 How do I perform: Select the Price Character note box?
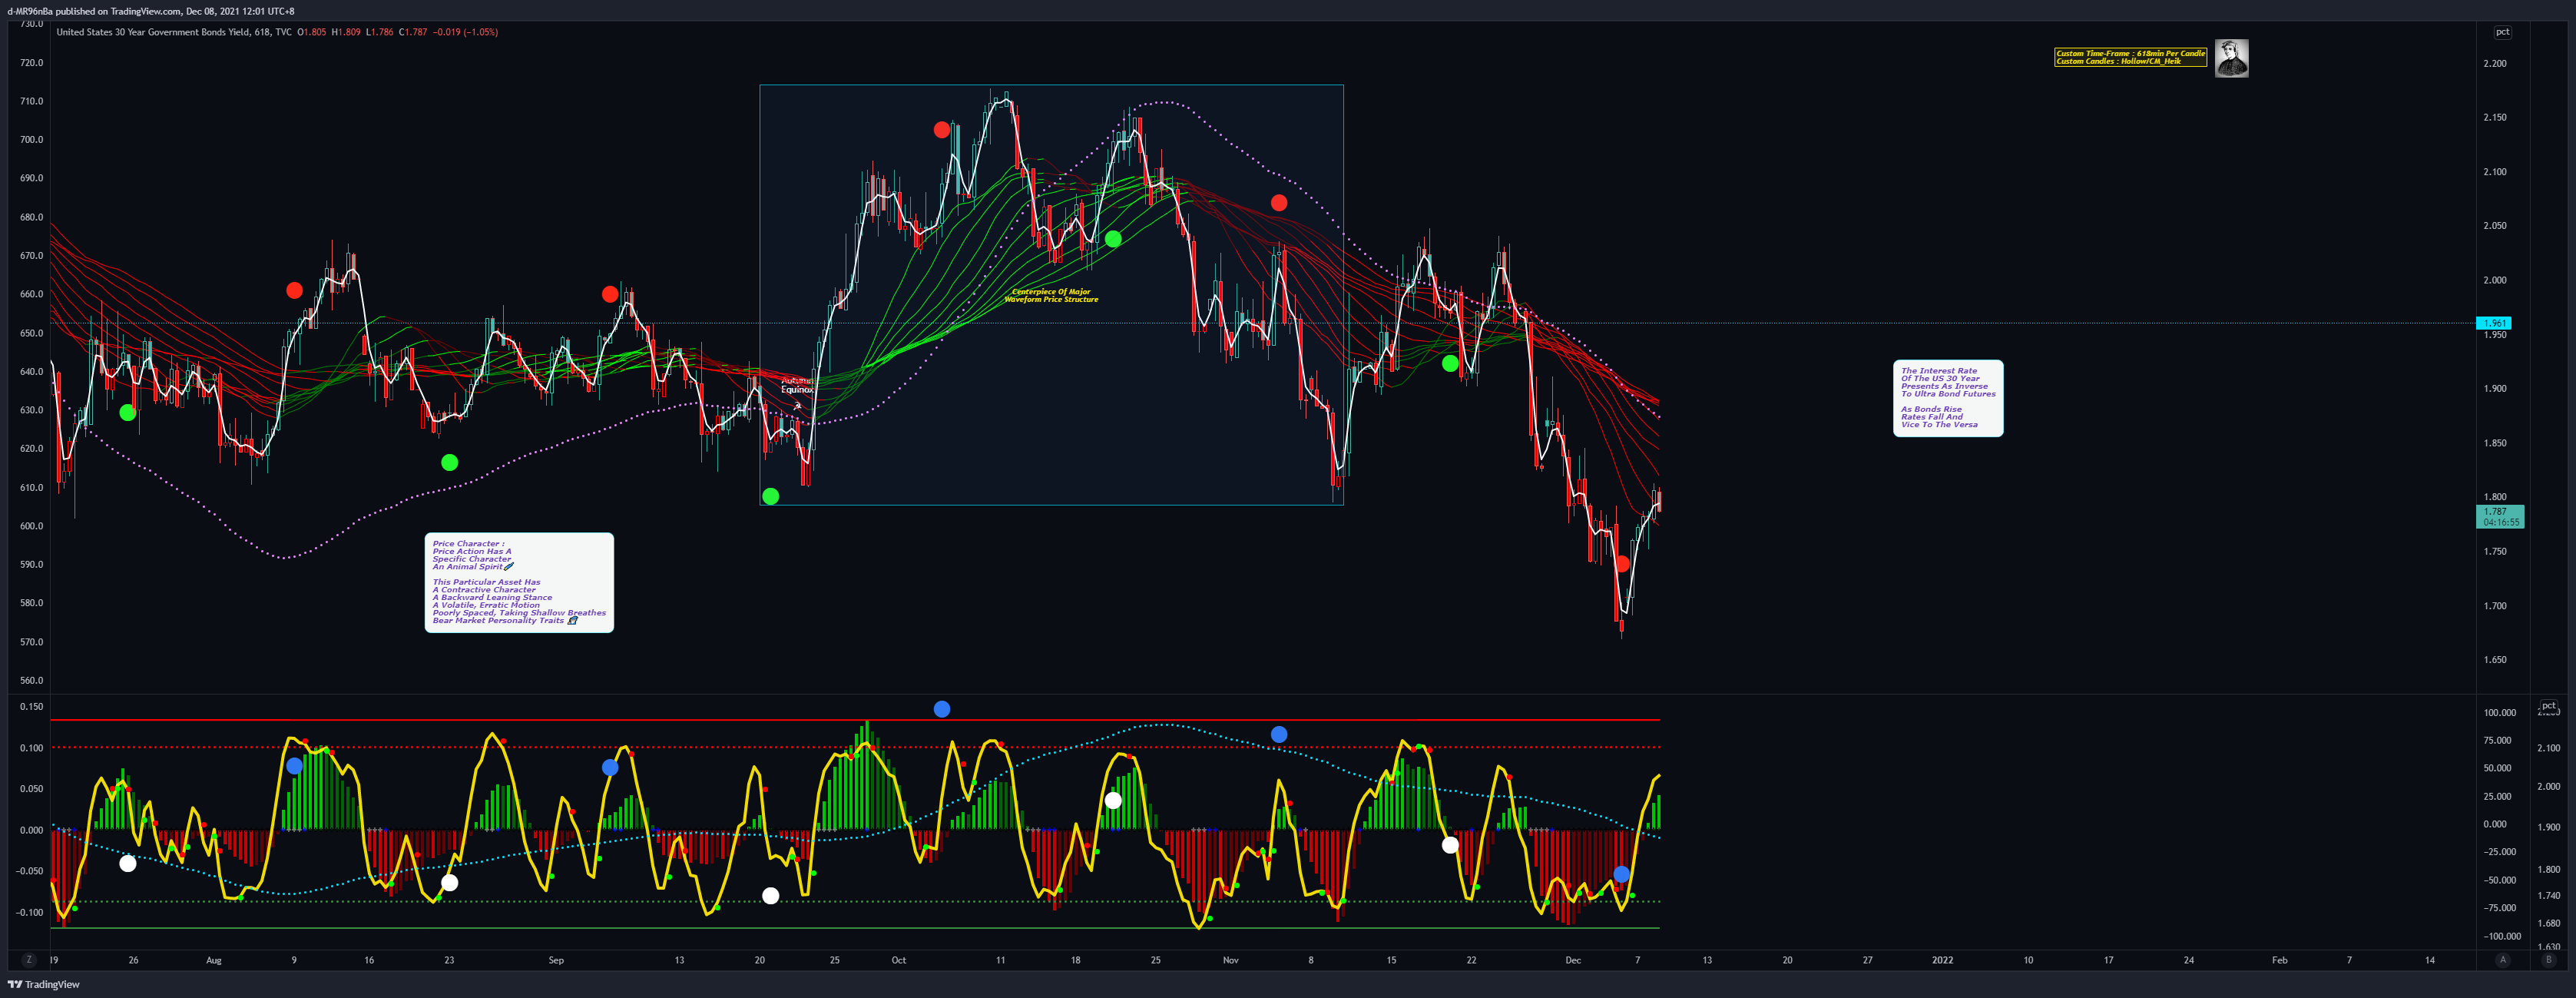pos(519,582)
